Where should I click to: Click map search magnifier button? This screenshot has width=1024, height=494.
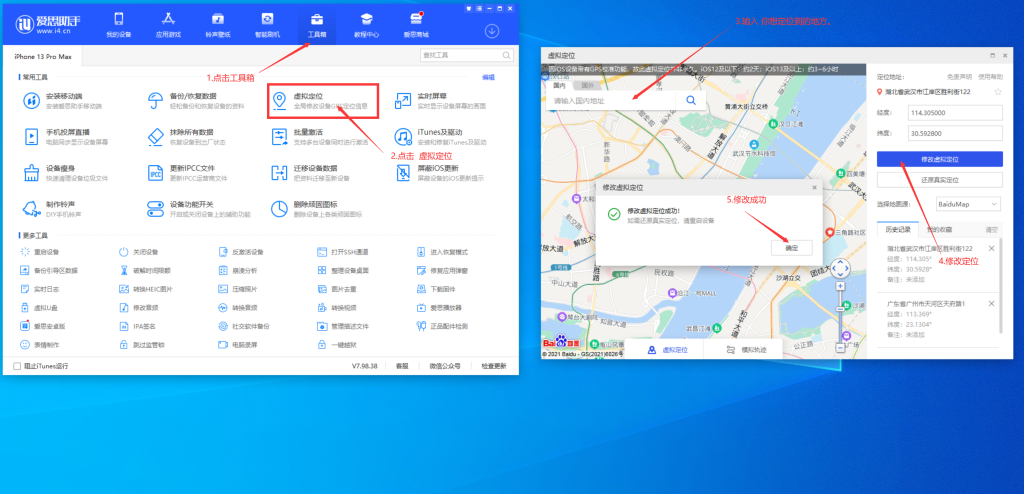[x=691, y=100]
